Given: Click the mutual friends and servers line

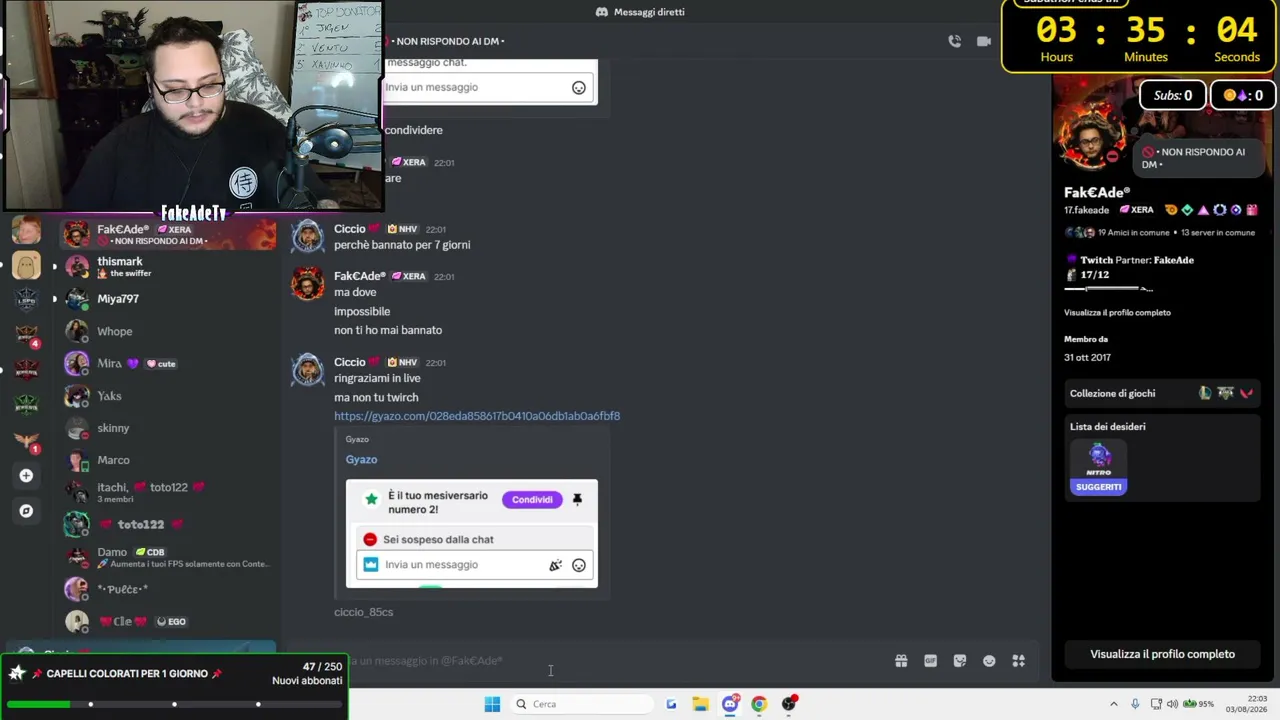Looking at the screenshot, I should pyautogui.click(x=1160, y=233).
